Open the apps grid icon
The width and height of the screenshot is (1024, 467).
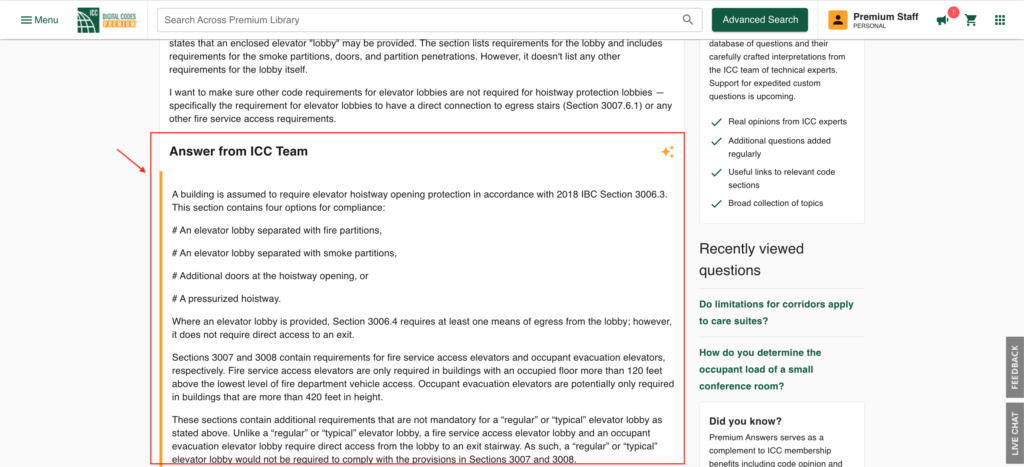tap(1000, 20)
